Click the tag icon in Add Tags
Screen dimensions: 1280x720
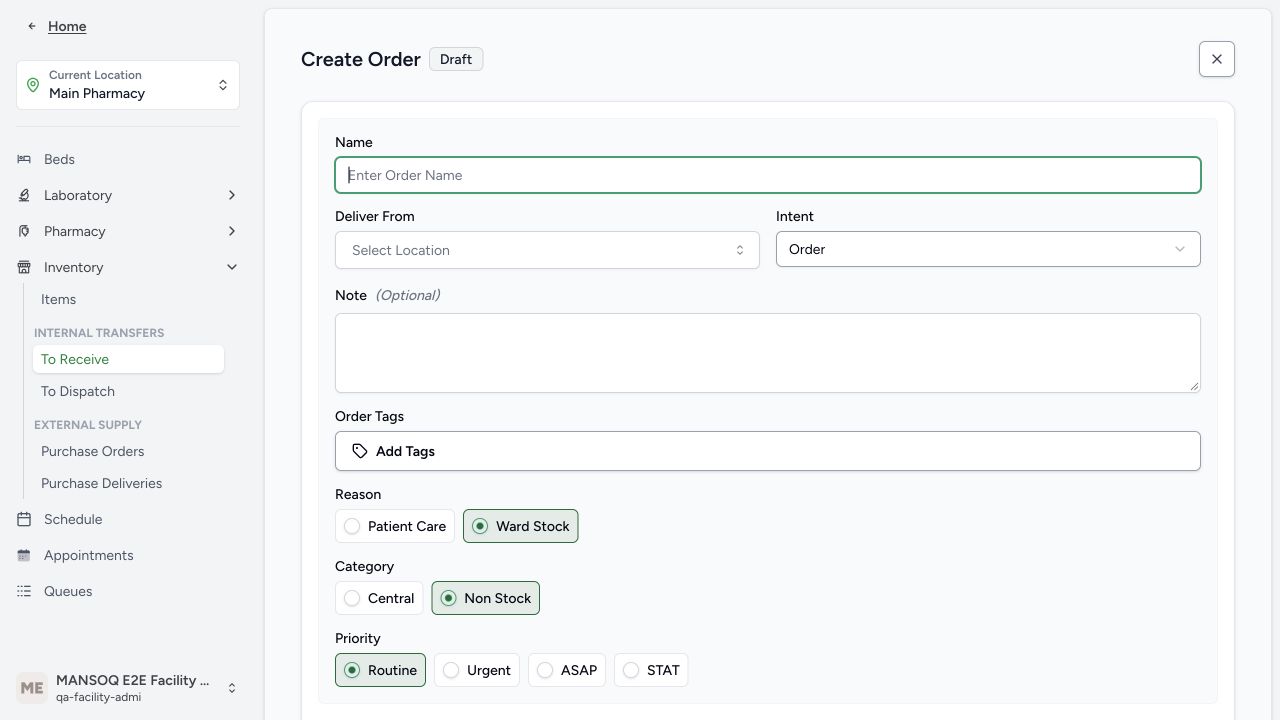360,451
